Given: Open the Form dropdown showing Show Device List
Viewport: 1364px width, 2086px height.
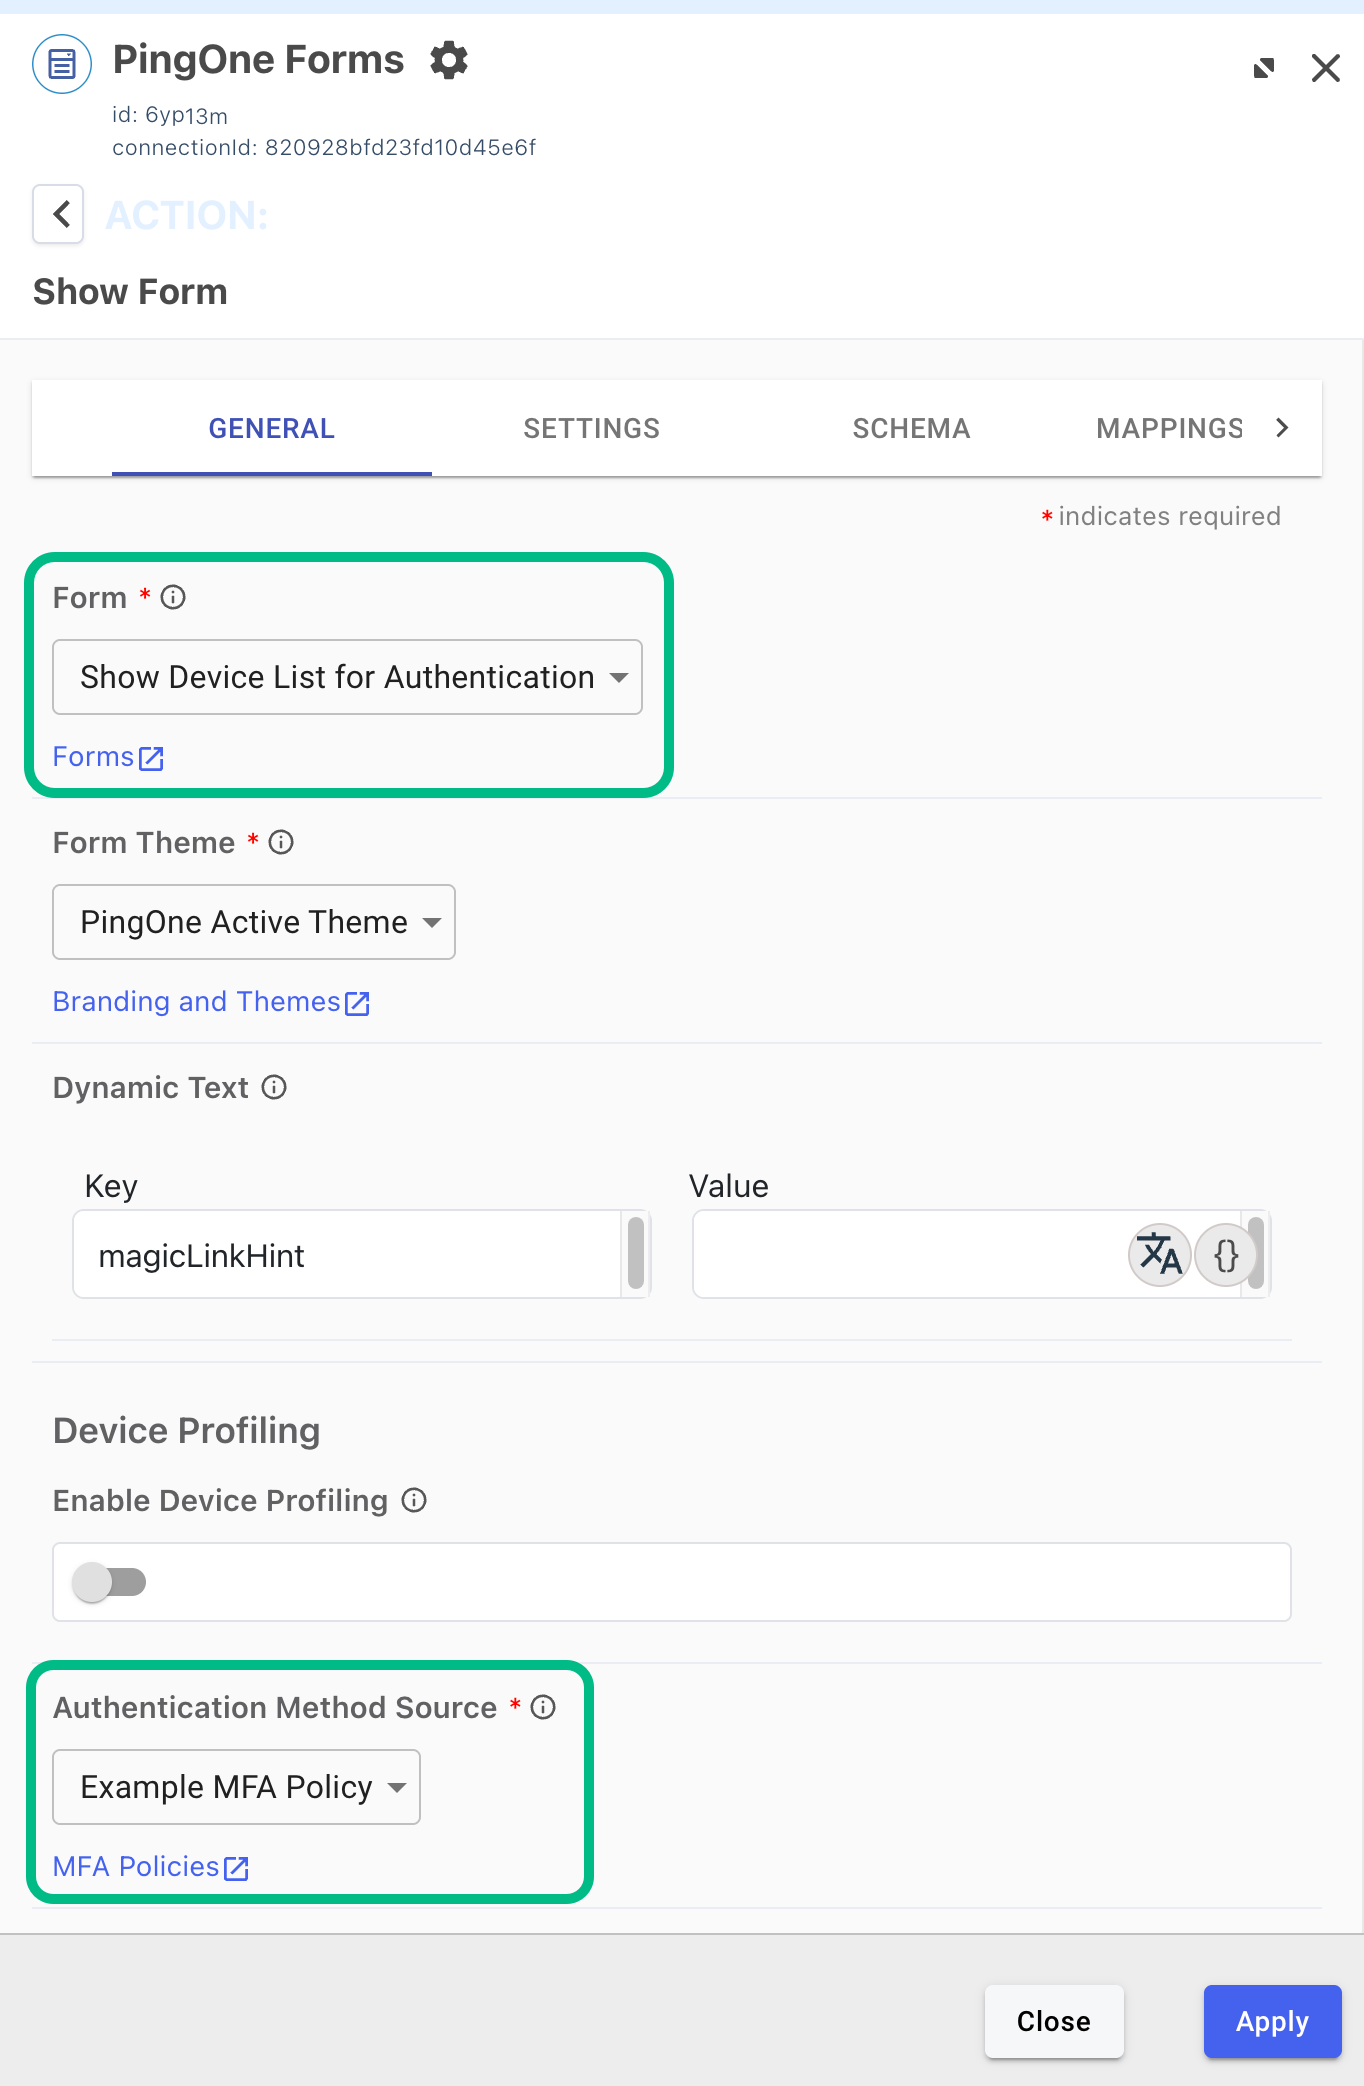Looking at the screenshot, I should [x=347, y=677].
